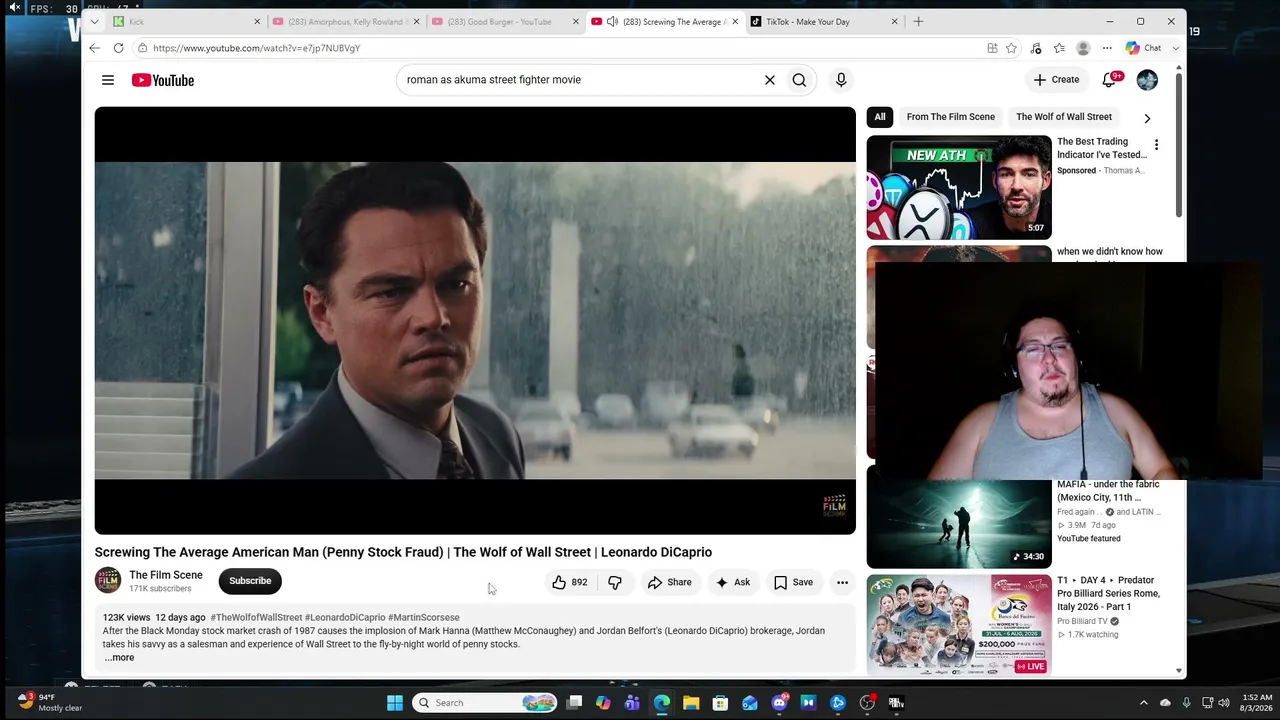Open Copilot Chat in the browser

pos(1143,48)
